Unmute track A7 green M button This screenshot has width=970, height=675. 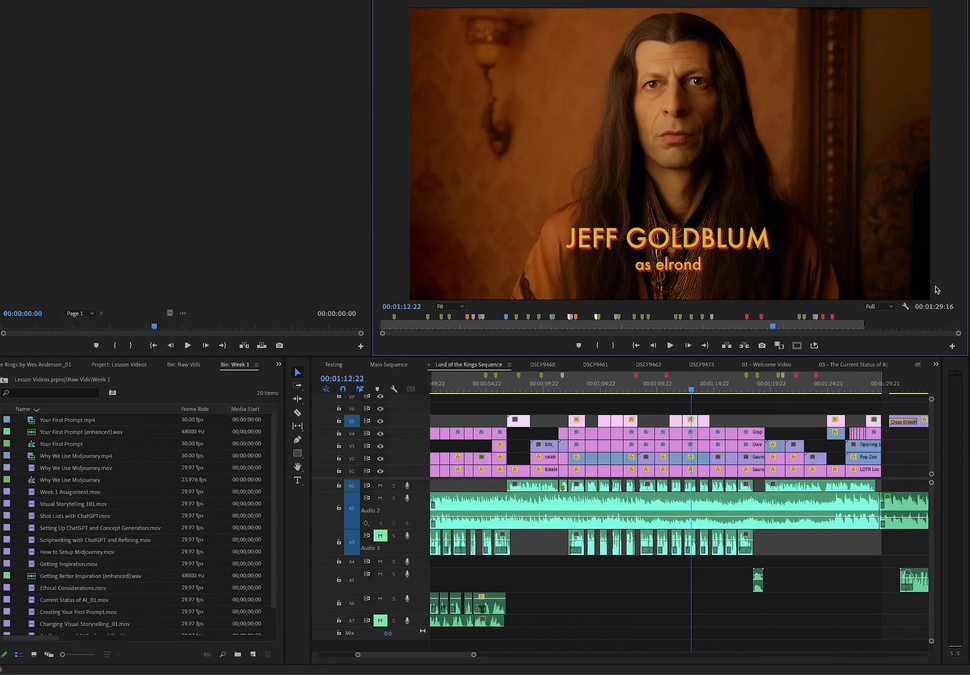point(380,621)
